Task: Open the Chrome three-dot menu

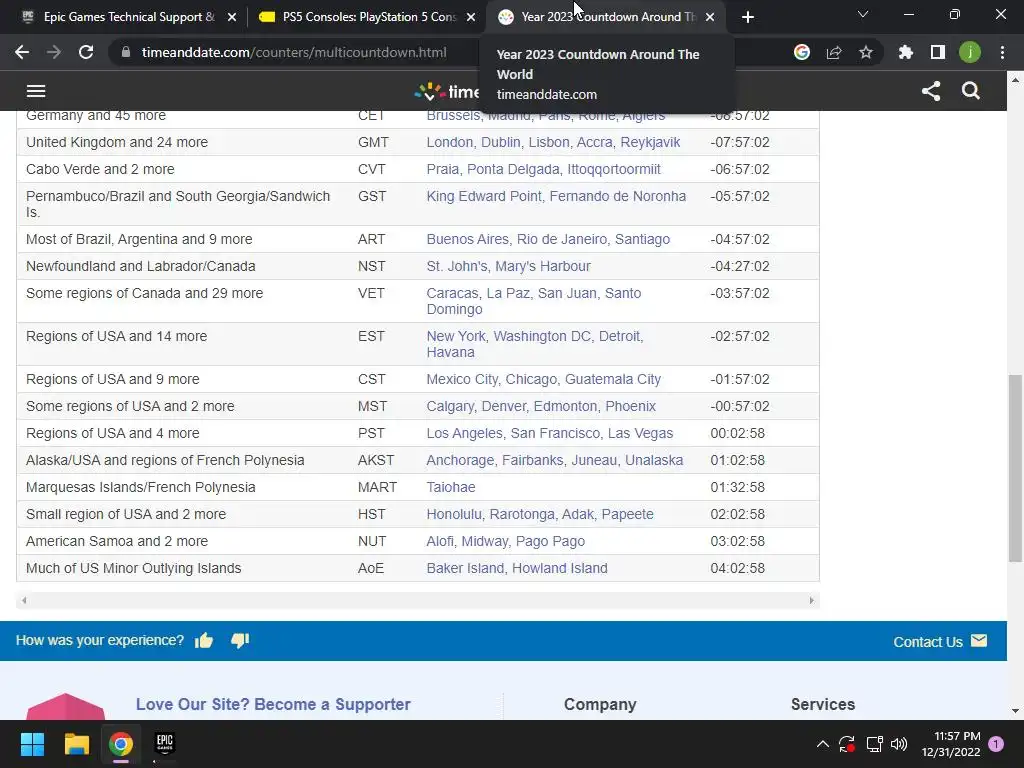Action: pyautogui.click(x=1002, y=52)
